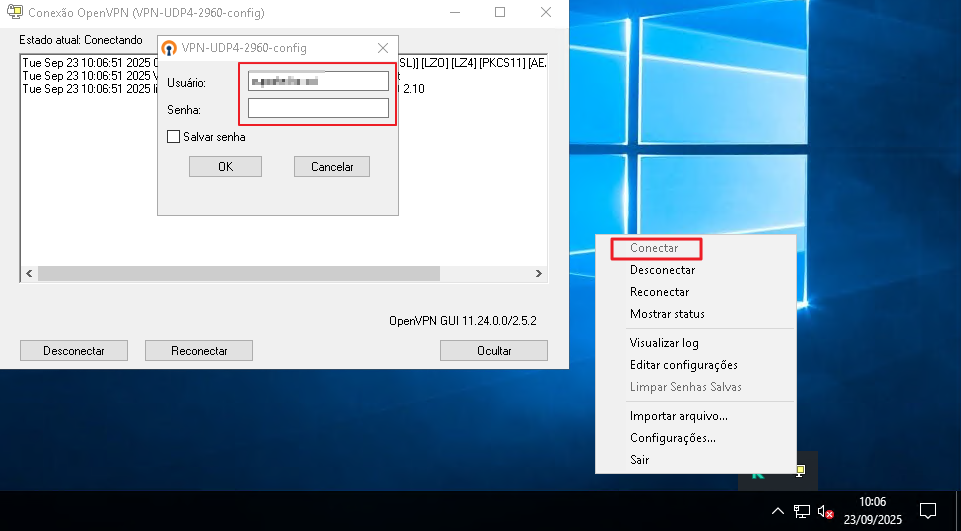The height and width of the screenshot is (531, 961).
Task: Click the green Kaspersky tray icon
Action: (758, 470)
